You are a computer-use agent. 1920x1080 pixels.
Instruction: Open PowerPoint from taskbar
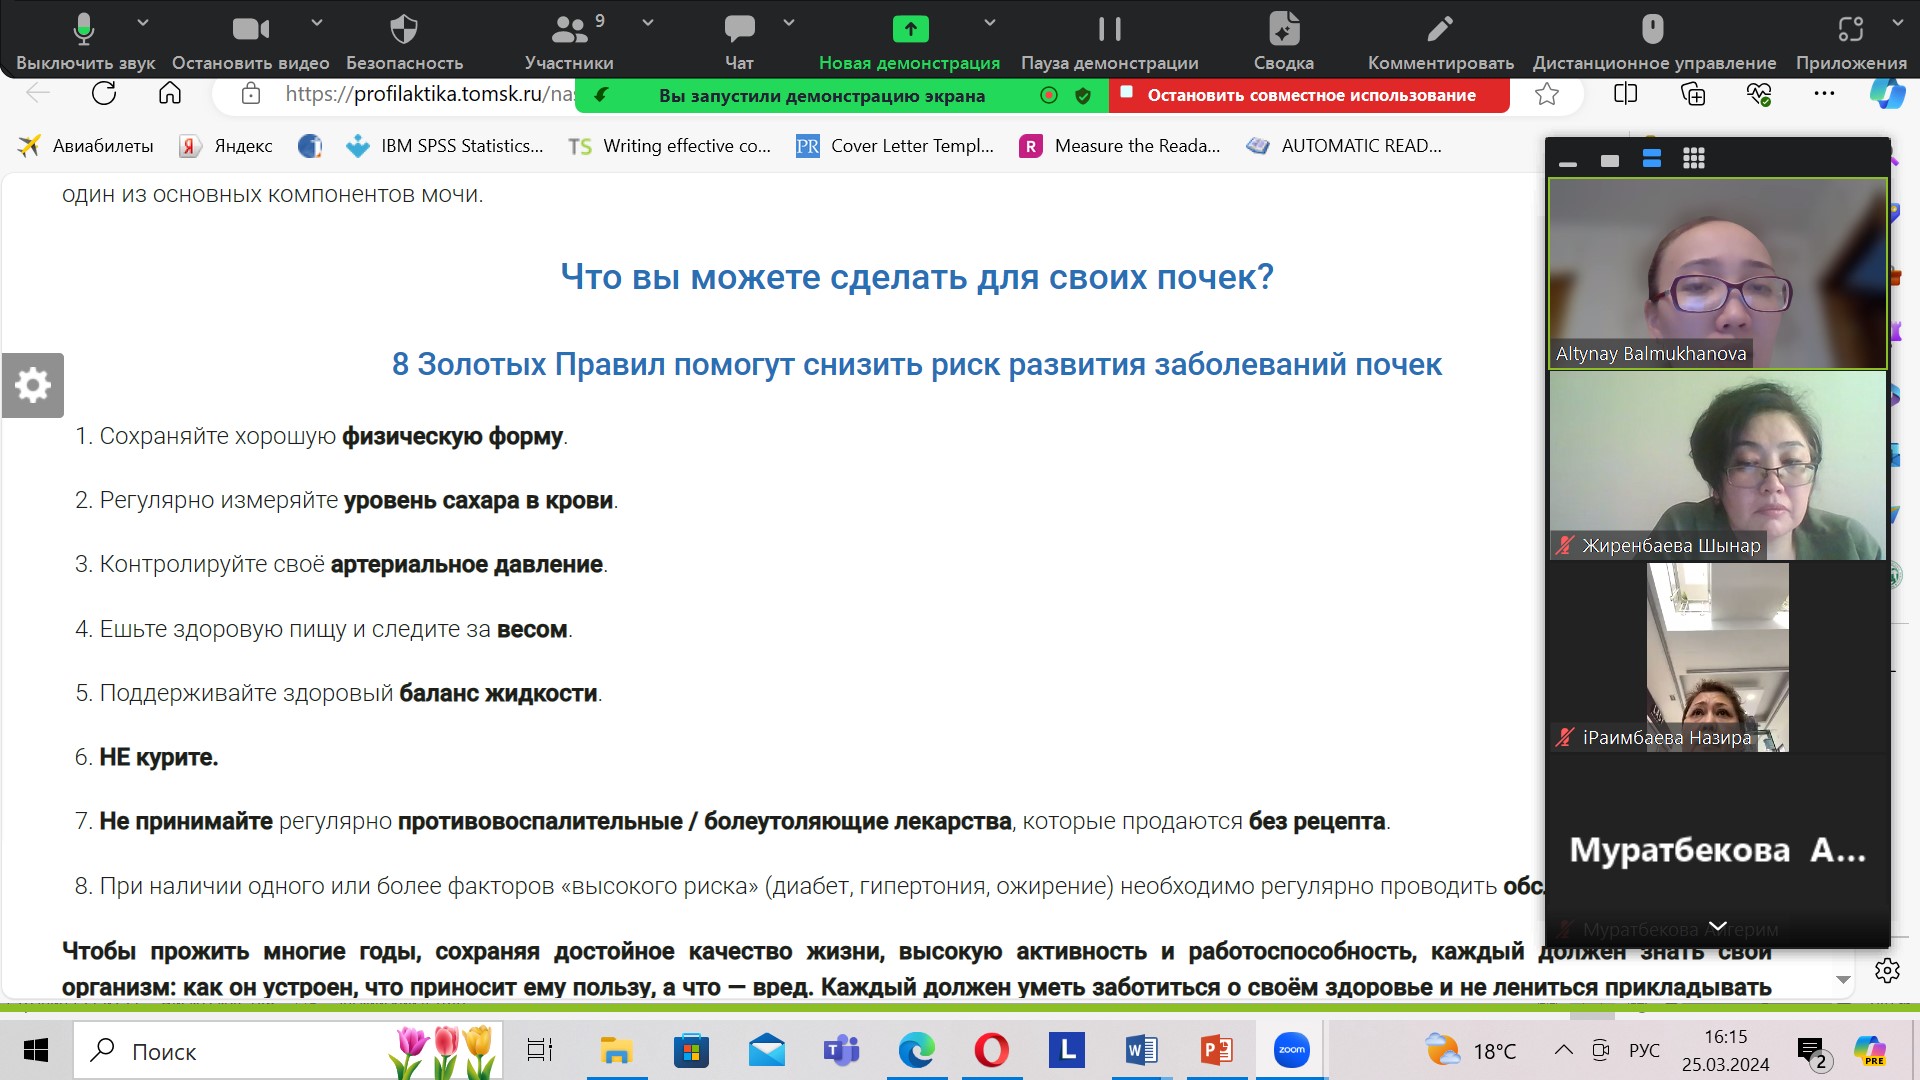point(1216,1050)
